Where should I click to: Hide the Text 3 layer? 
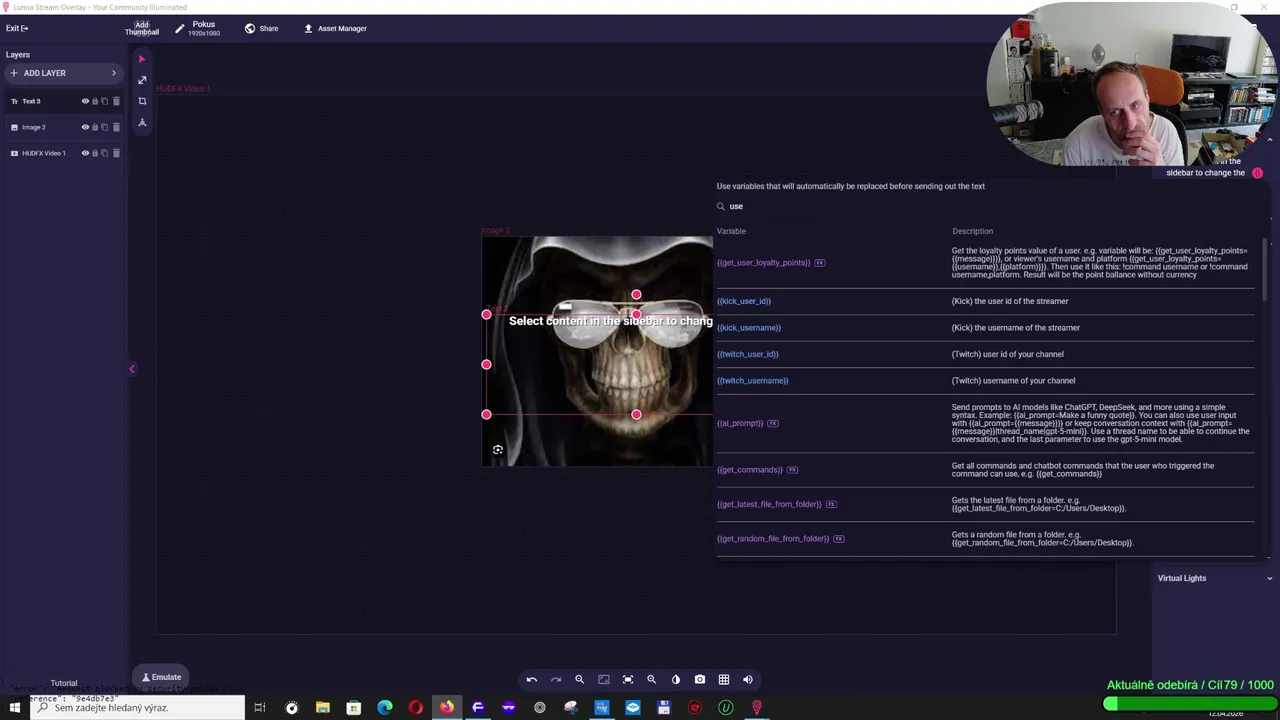click(85, 101)
